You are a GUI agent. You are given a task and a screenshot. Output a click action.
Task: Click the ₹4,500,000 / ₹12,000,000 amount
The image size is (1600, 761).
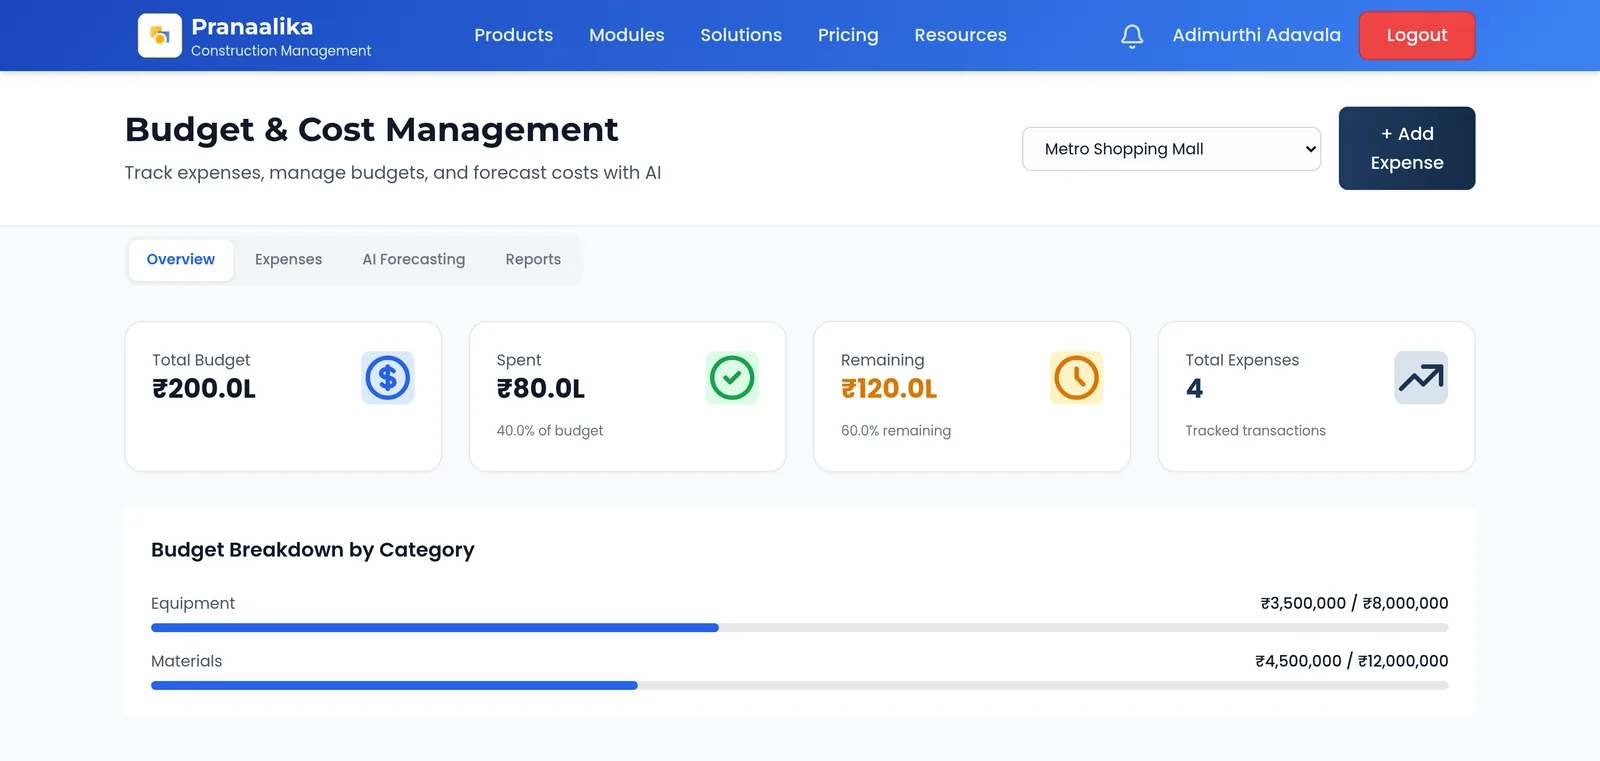pyautogui.click(x=1352, y=661)
